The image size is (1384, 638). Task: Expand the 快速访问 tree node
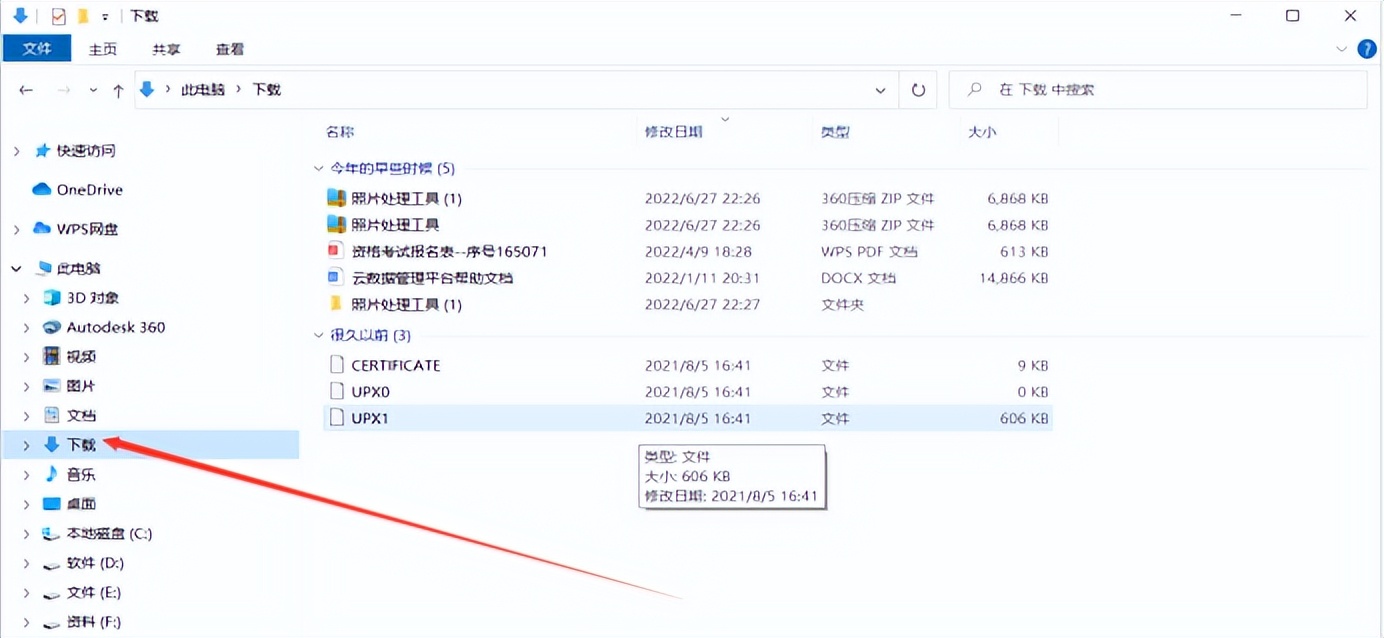coord(17,150)
